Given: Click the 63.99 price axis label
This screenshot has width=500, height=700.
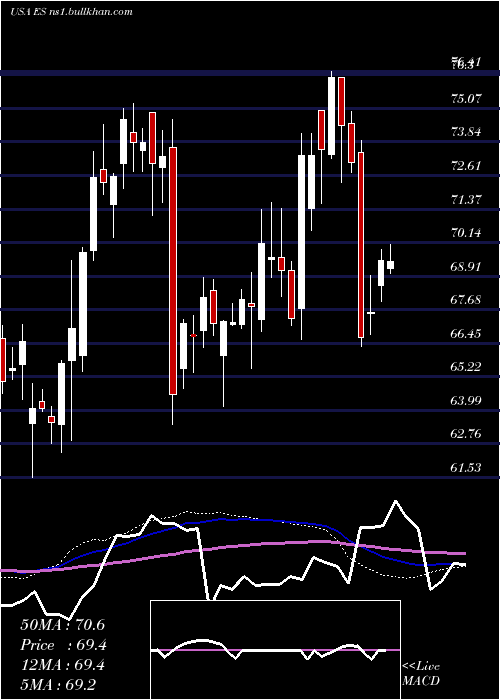Looking at the screenshot, I should coord(467,400).
